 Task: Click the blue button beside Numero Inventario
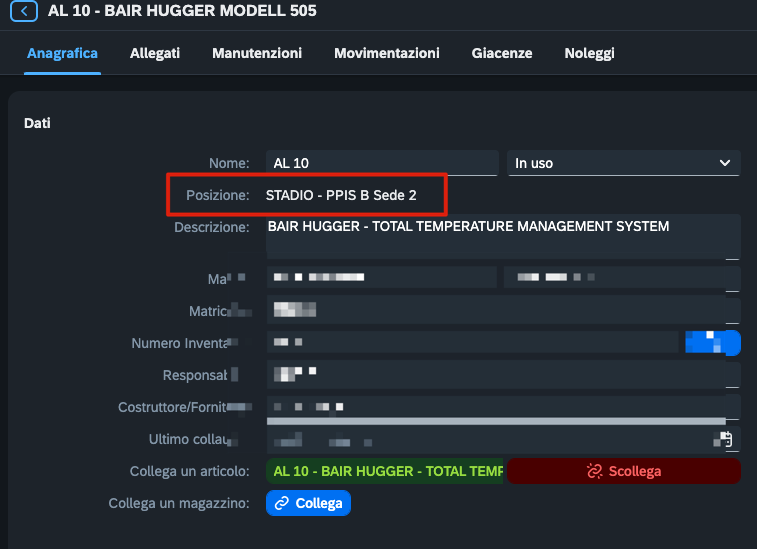(x=712, y=343)
